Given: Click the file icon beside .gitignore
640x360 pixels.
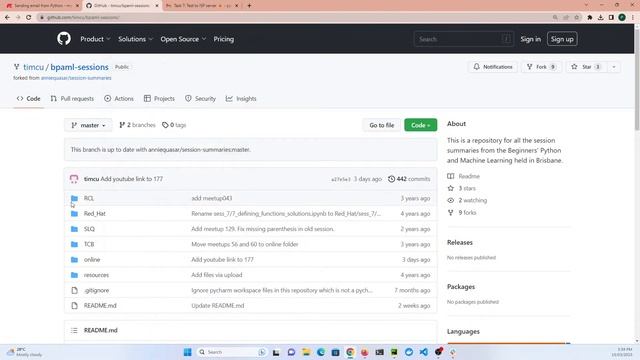Looking at the screenshot, I should [74, 290].
